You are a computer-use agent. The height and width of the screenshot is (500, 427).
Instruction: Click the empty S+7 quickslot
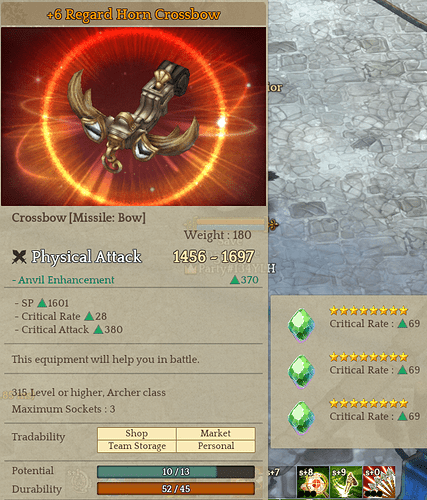point(282,482)
